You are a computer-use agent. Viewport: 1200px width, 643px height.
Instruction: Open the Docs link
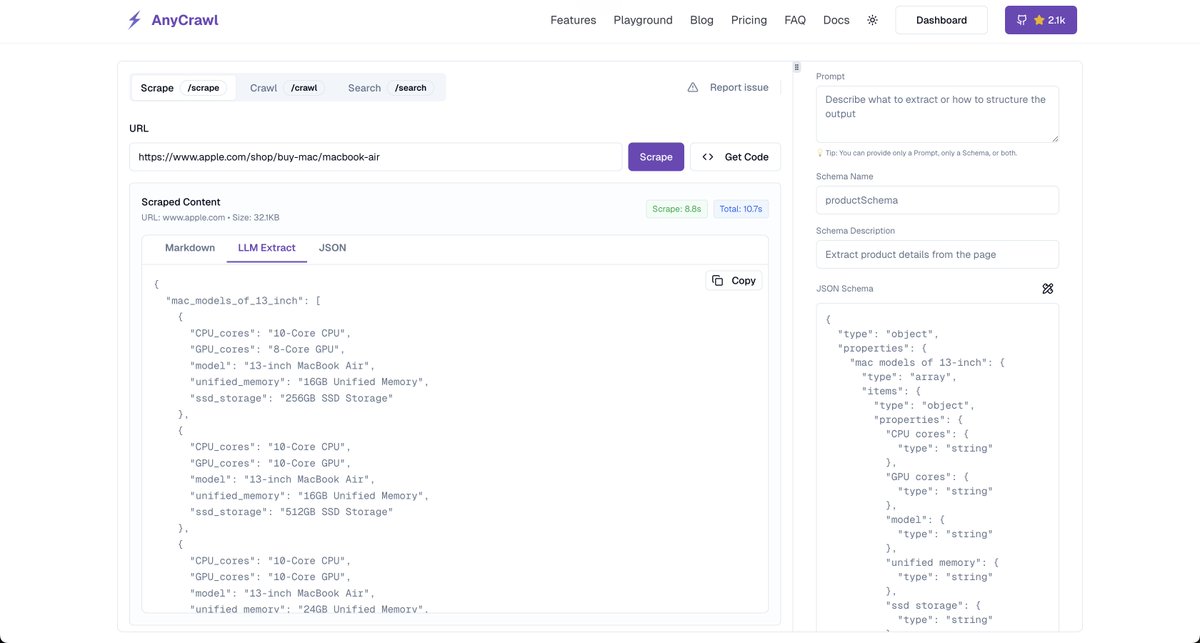click(836, 20)
